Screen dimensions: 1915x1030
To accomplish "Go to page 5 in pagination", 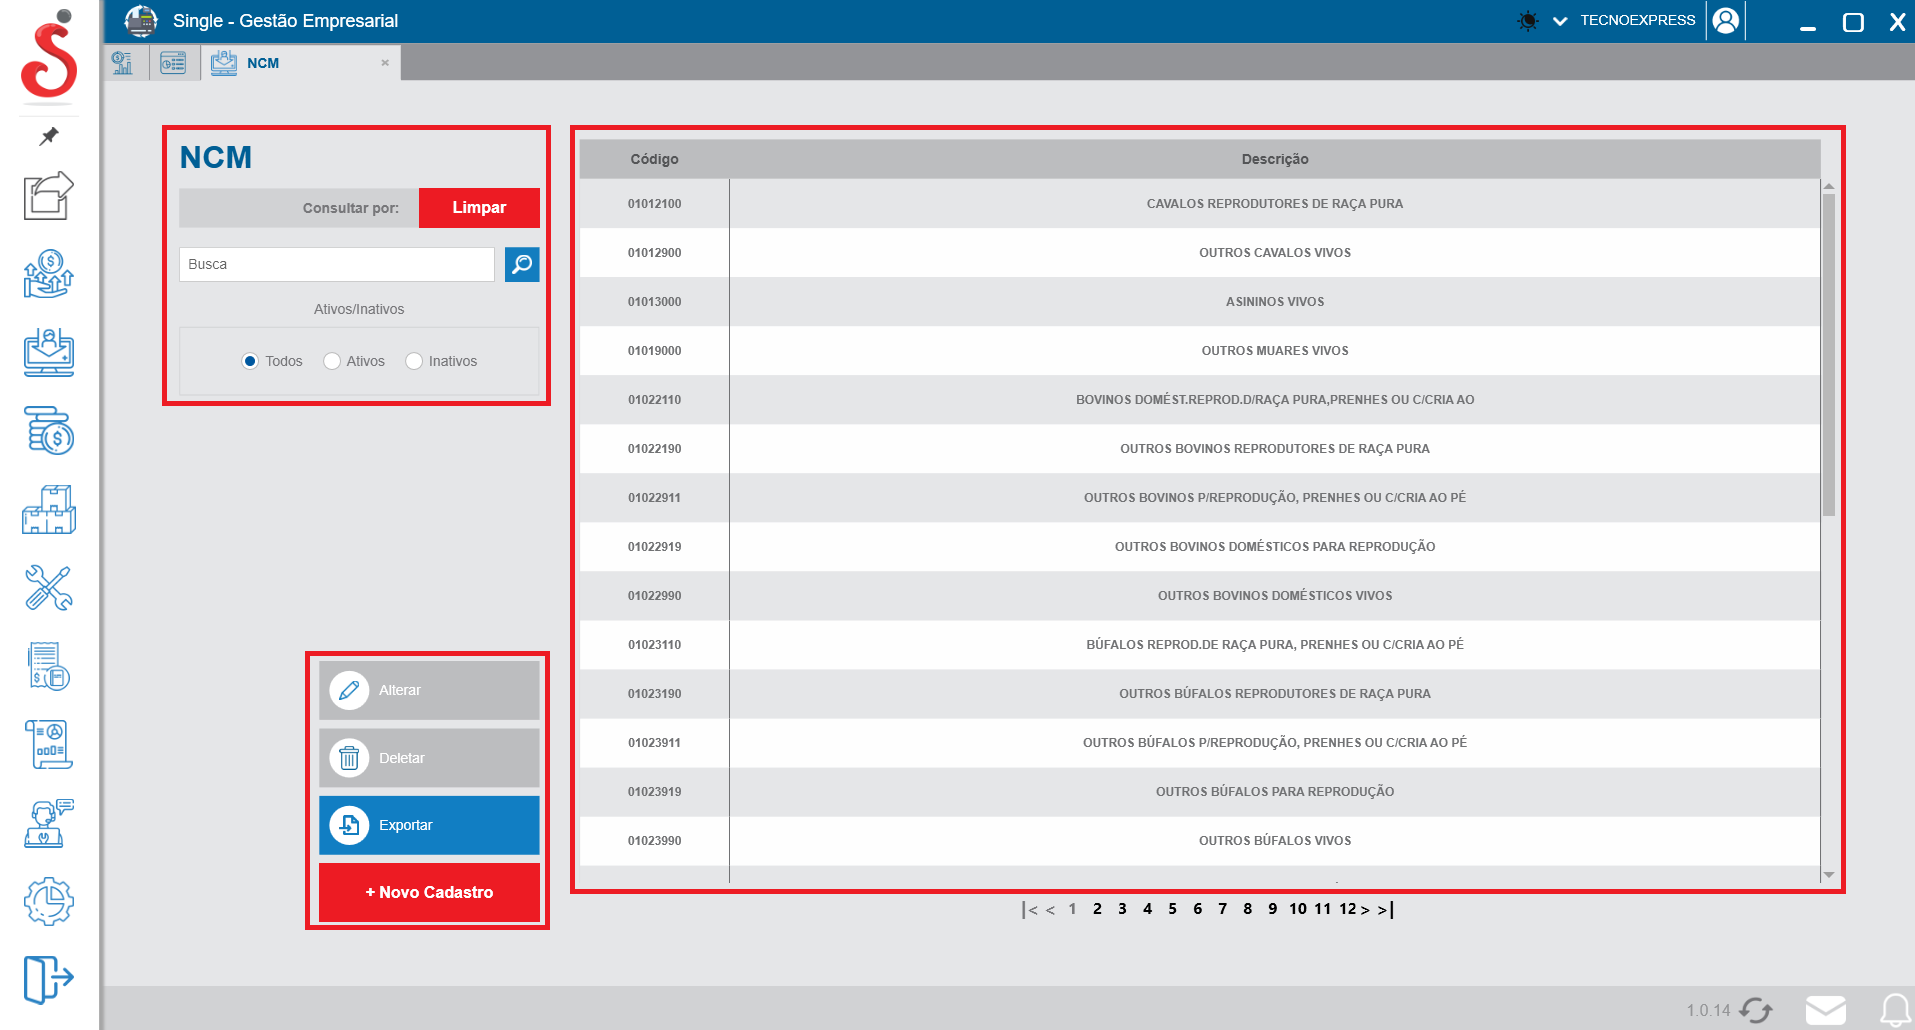I will click(1172, 909).
